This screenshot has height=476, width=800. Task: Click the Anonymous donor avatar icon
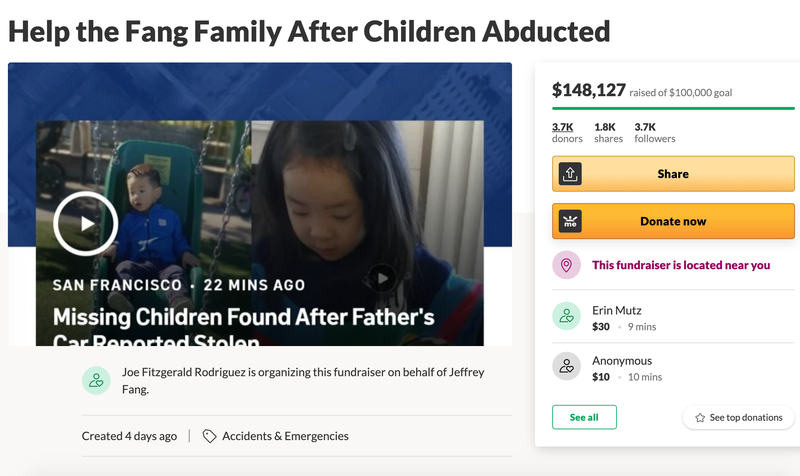(567, 367)
